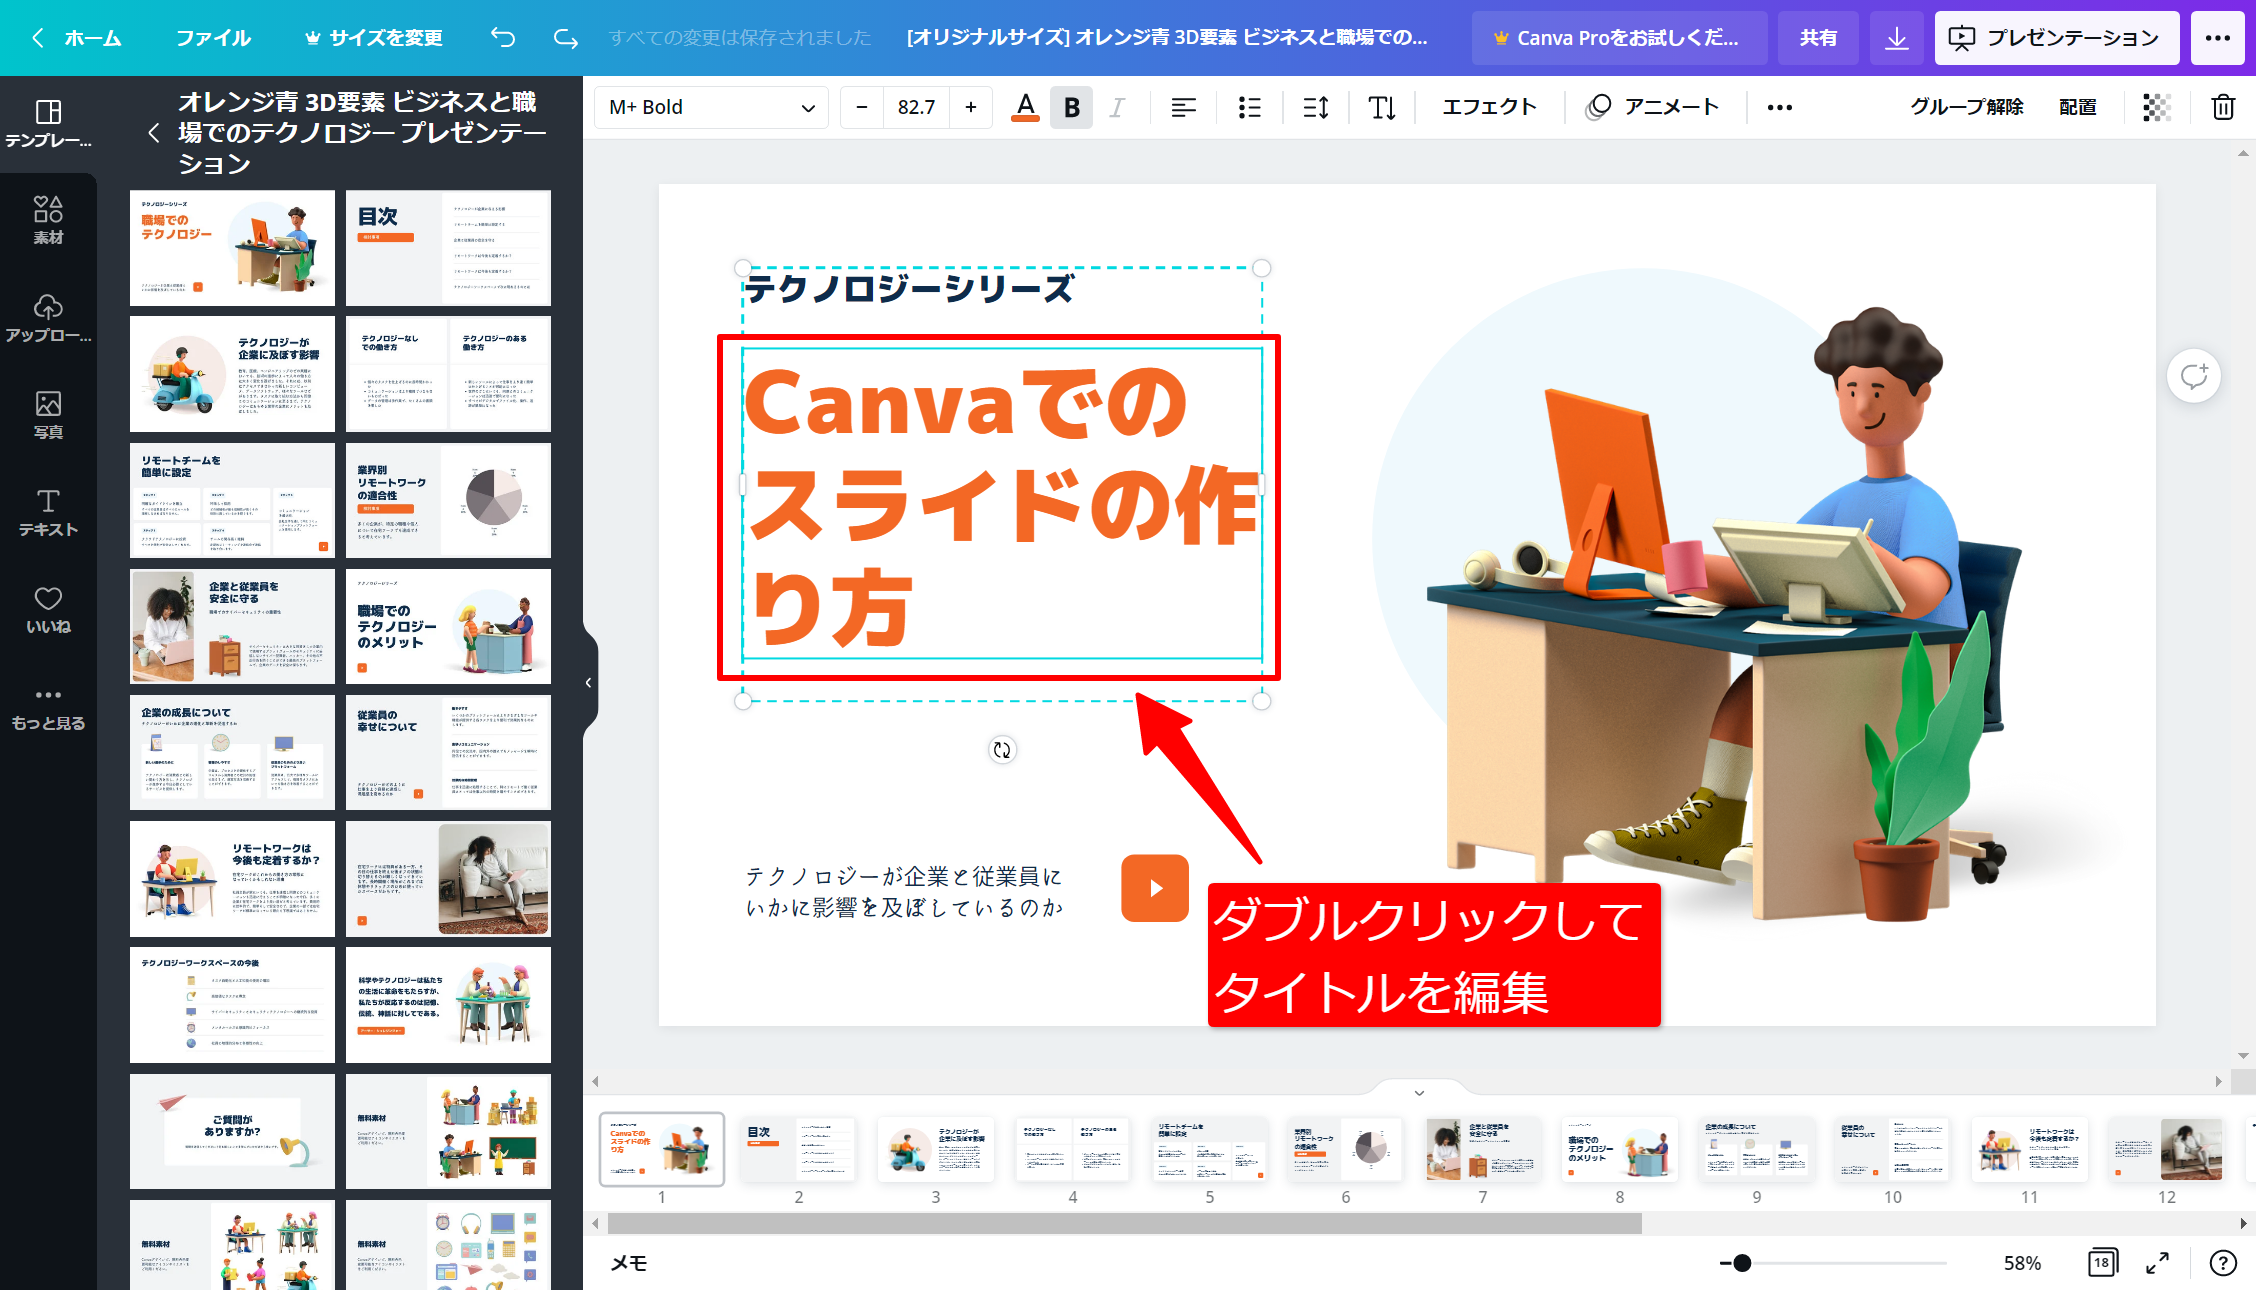Screen dimensions: 2256x1290
Task: Select the slide subtitle テクノロジーが企業と従業員に
Action: tap(904, 891)
